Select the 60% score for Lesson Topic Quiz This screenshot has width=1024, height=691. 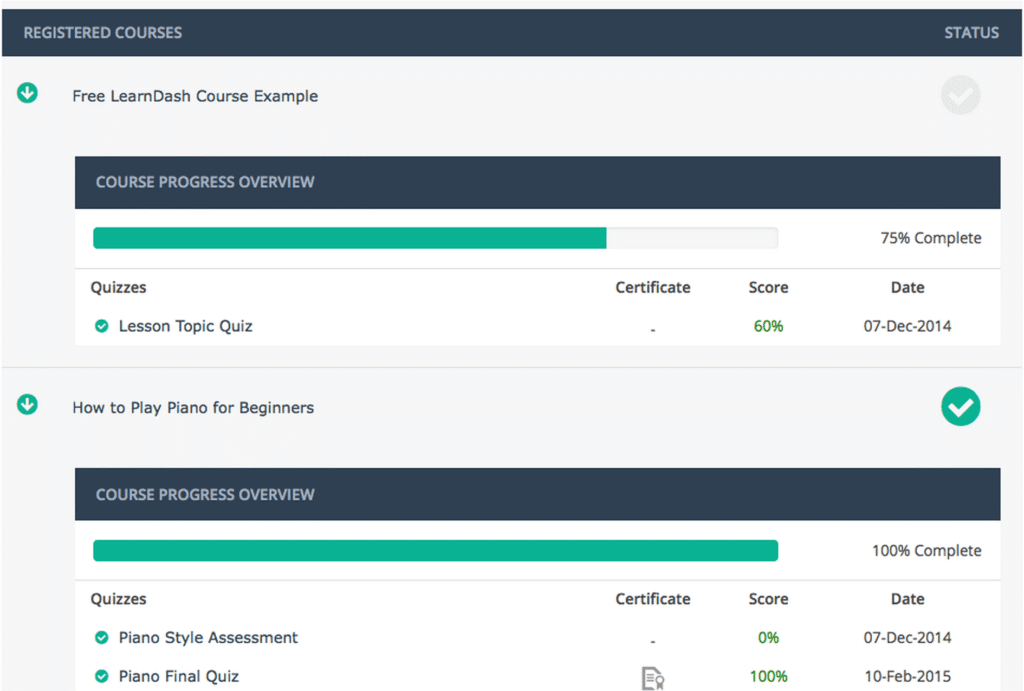tap(768, 326)
